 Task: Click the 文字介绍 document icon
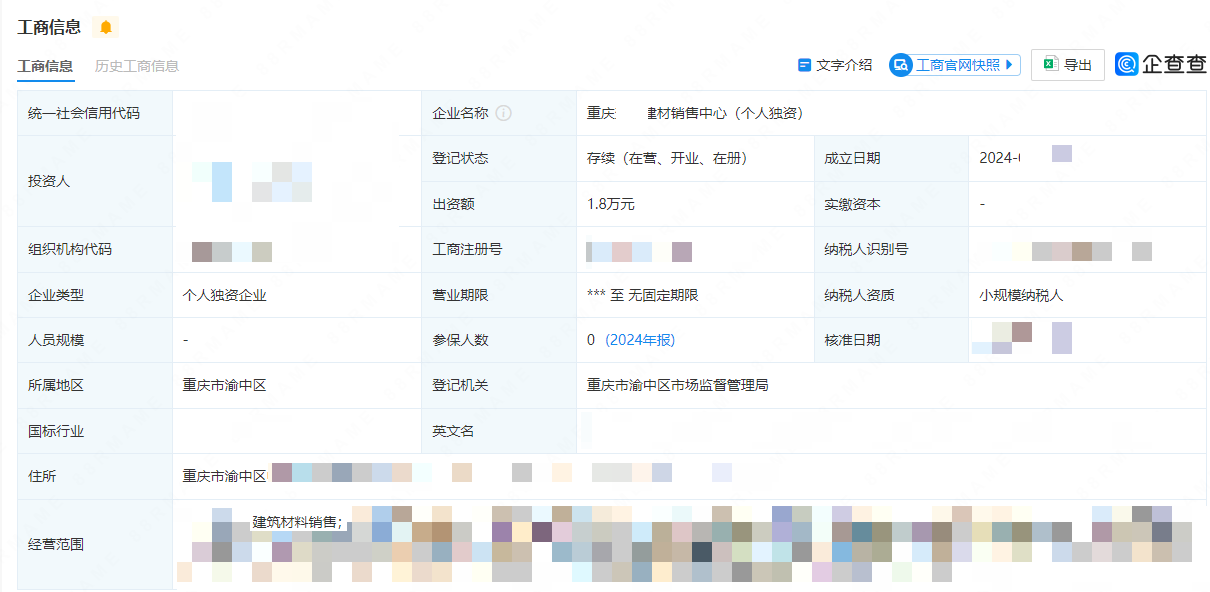coord(804,65)
